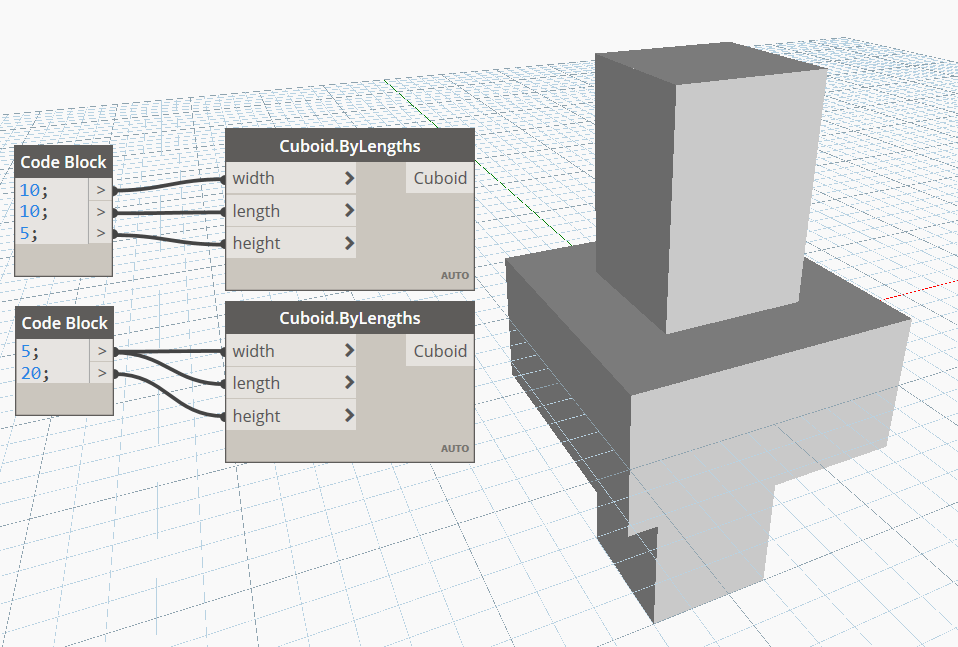Select the lower Cuboid.ByLengths node header
The height and width of the screenshot is (647, 958).
pyautogui.click(x=350, y=318)
